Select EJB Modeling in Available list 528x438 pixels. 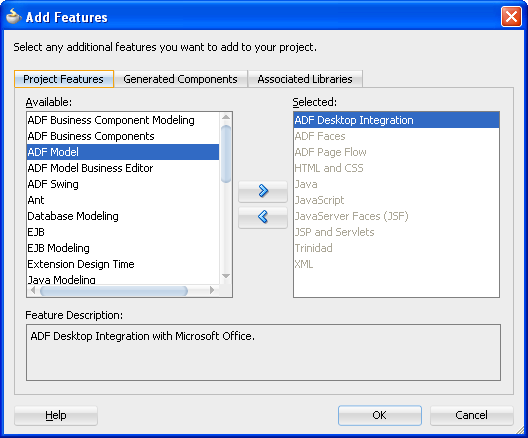pyautogui.click(x=123, y=248)
